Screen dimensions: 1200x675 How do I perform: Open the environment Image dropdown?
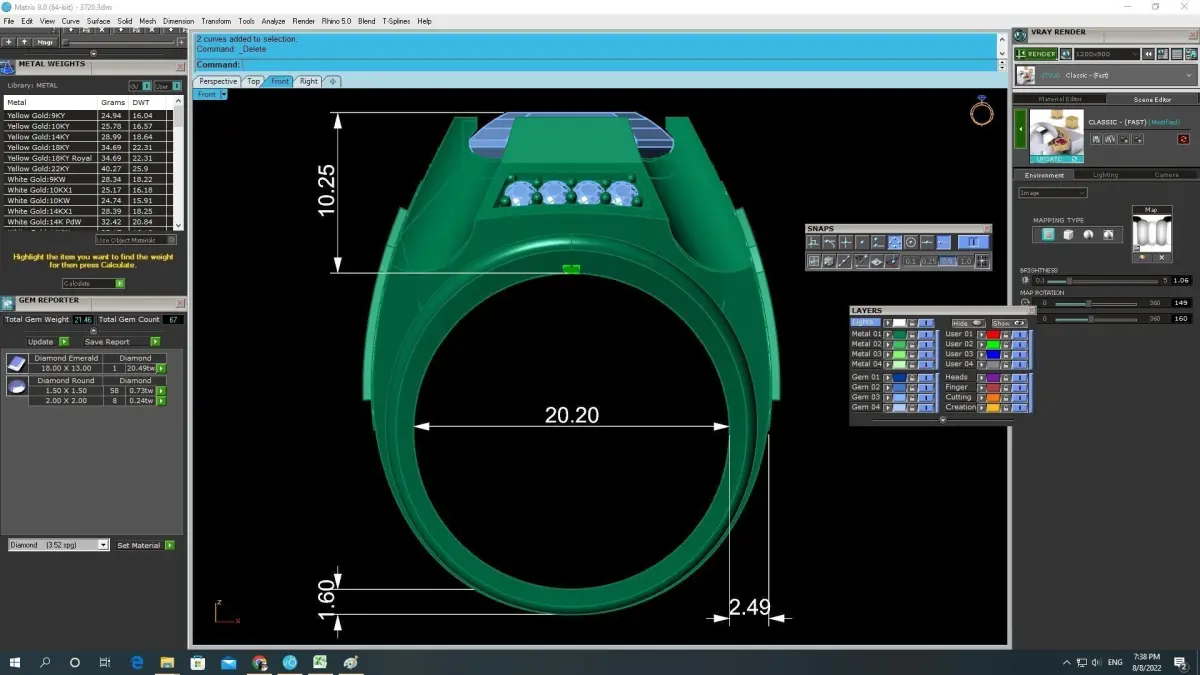(x=1053, y=192)
